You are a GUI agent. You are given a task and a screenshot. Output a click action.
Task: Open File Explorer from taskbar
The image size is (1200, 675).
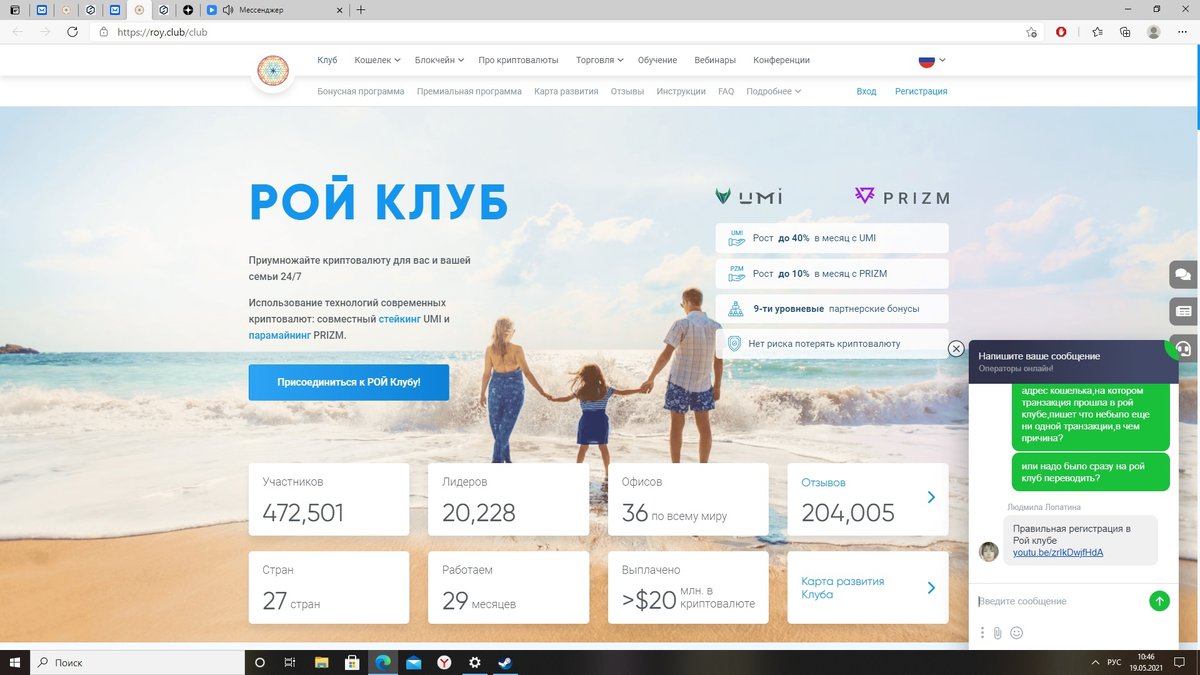point(321,662)
